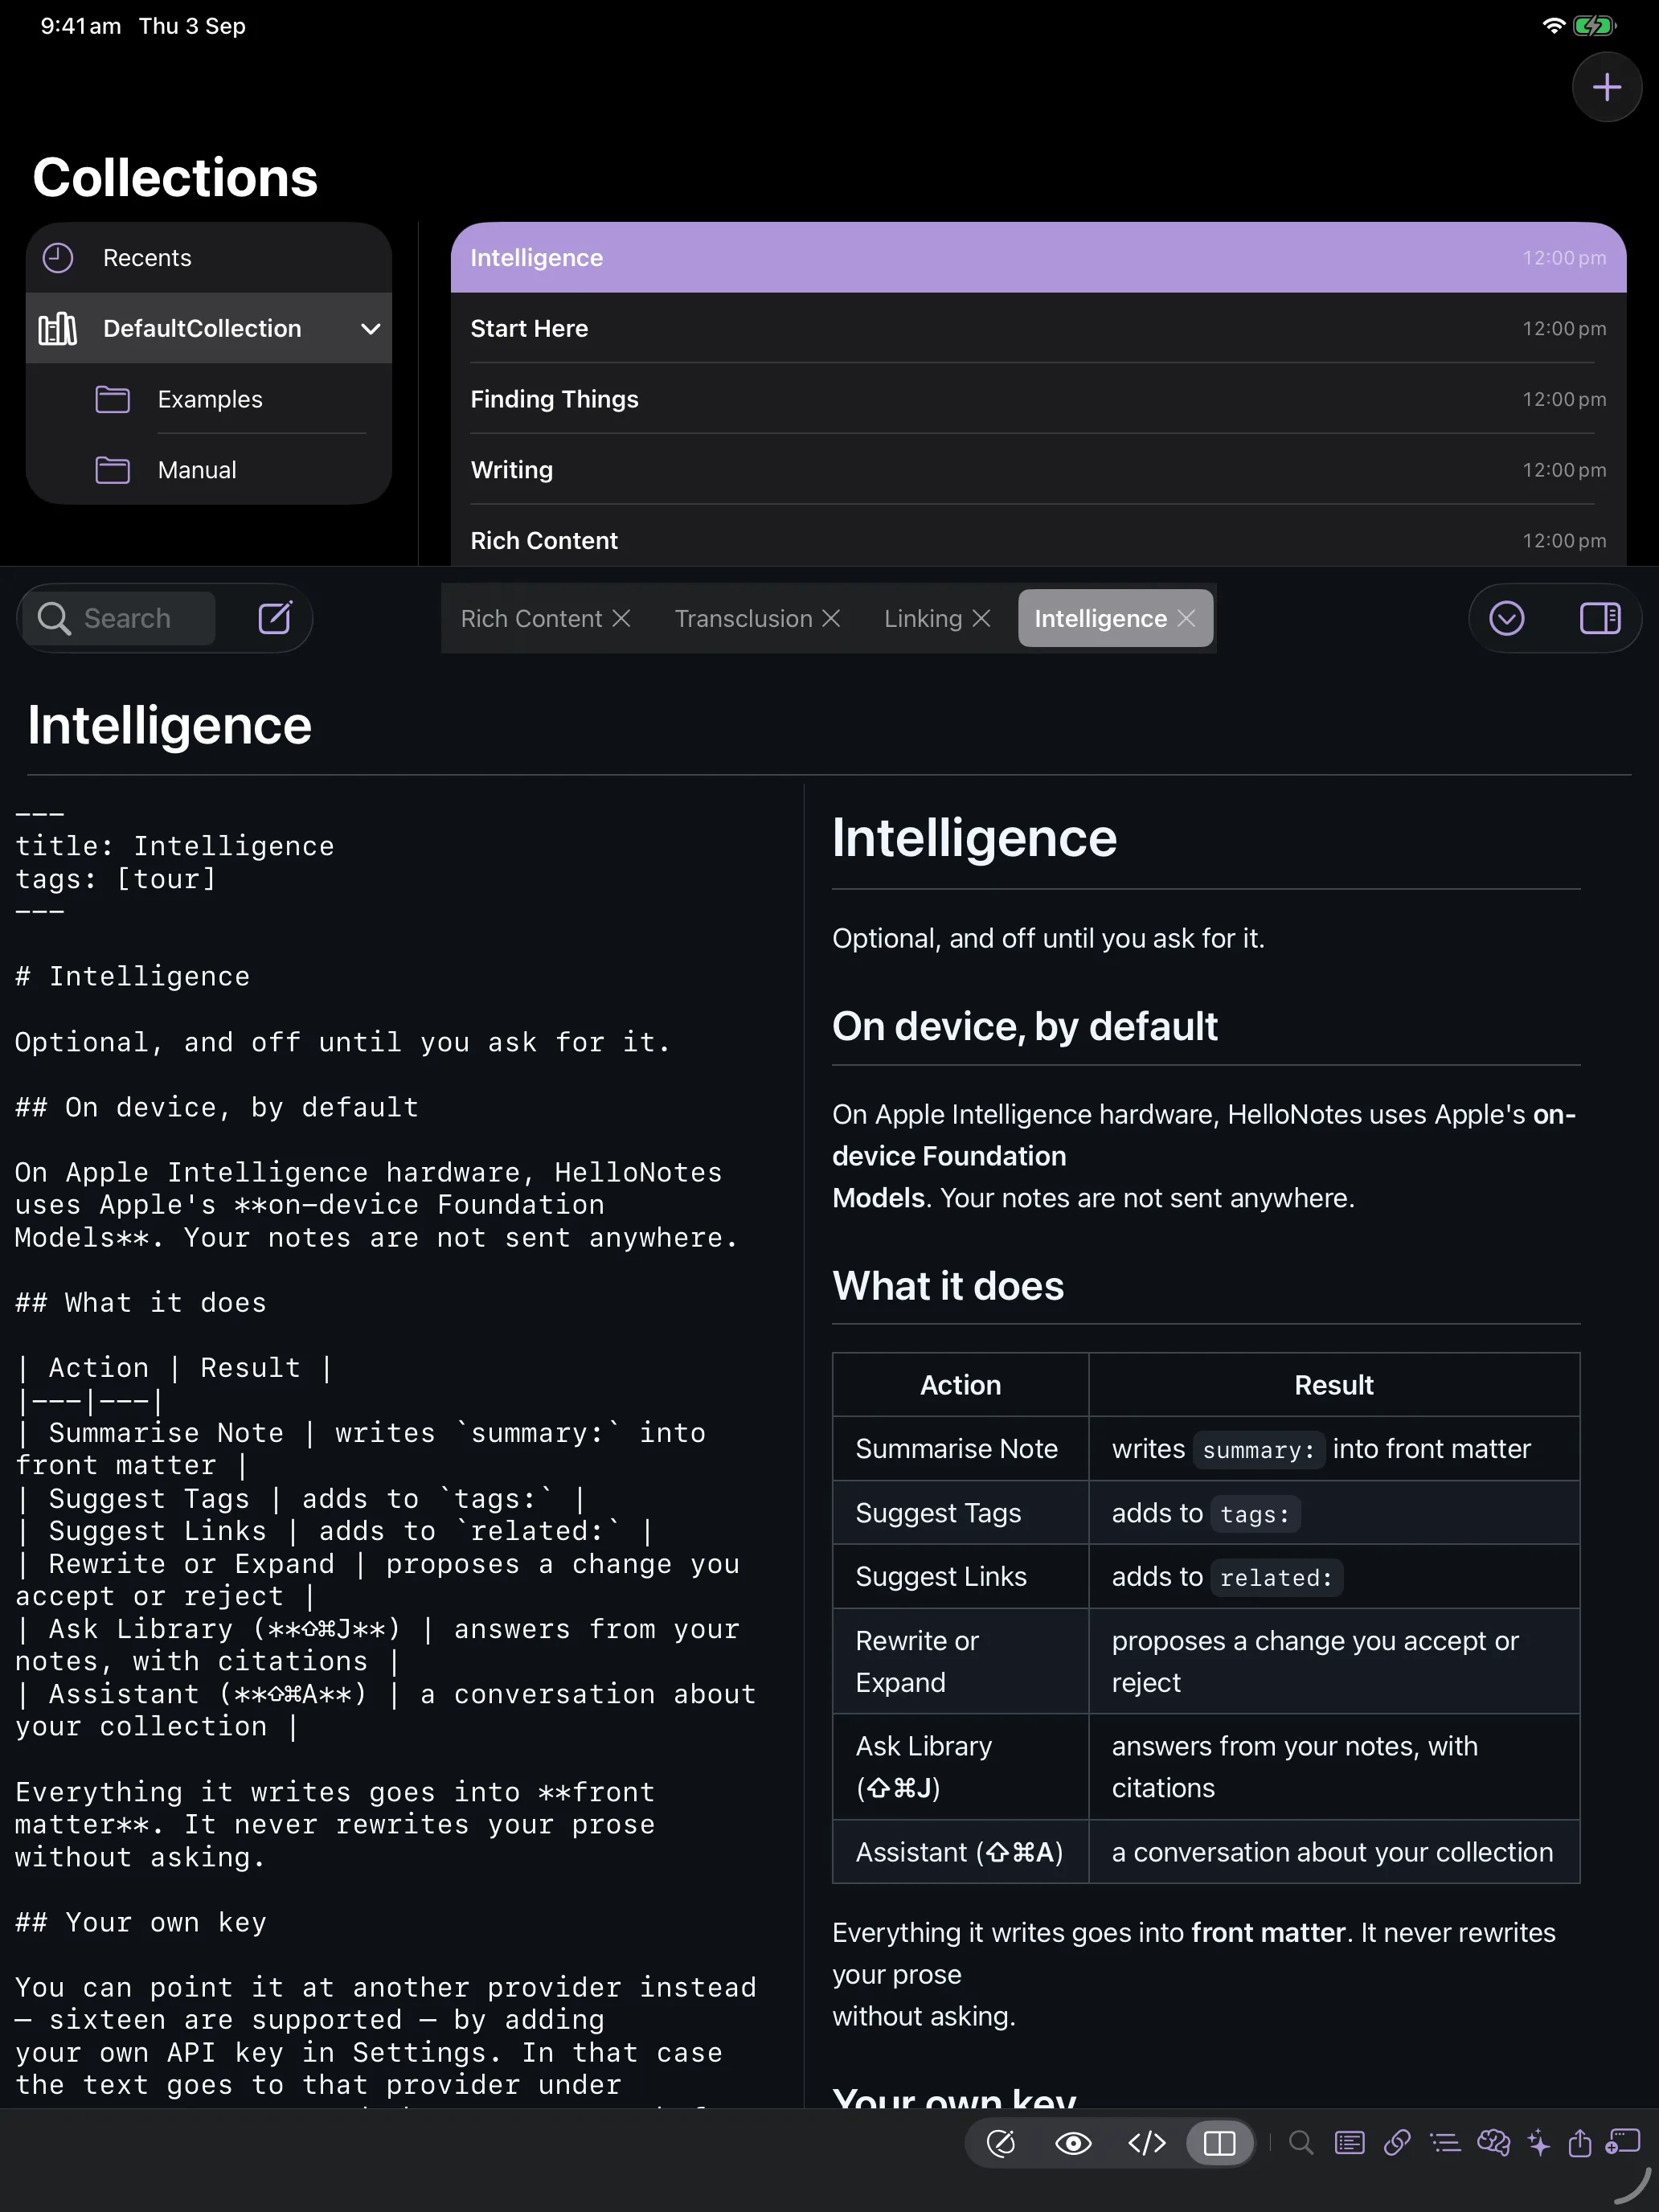Check the Wi-Fi status icon
This screenshot has height=2212, width=1659.
click(x=1553, y=26)
